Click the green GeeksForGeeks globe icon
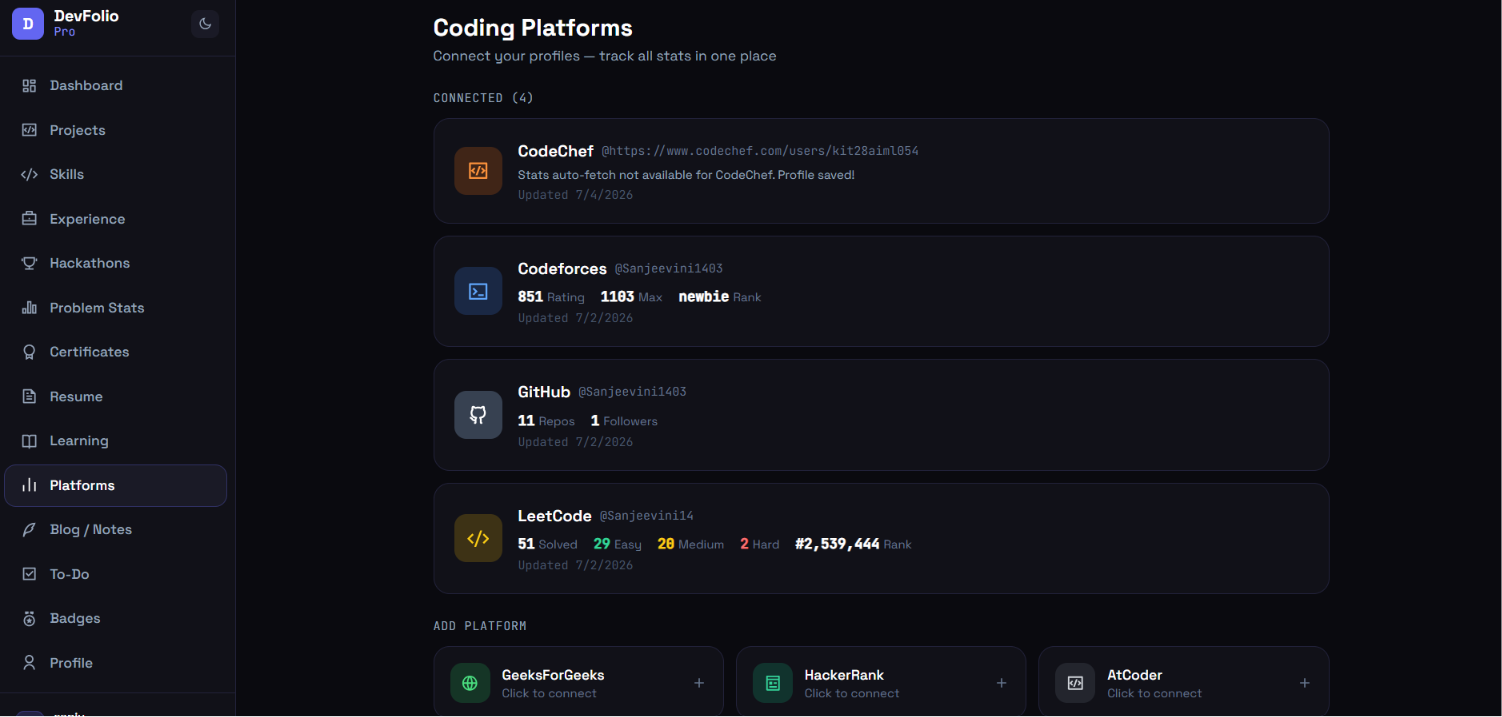The height and width of the screenshot is (717, 1502). point(470,683)
